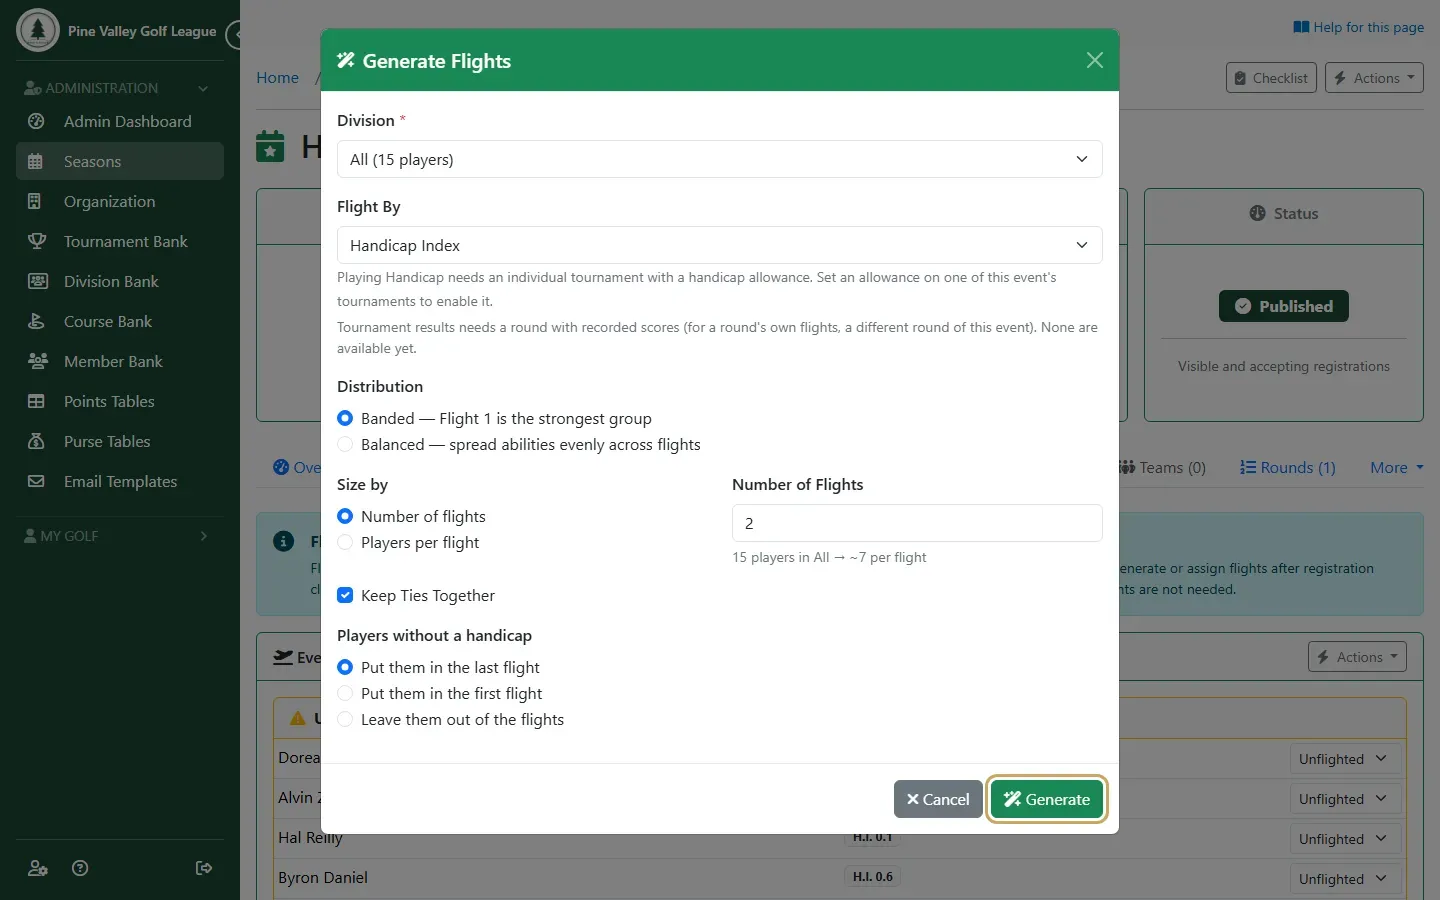Open the Checklist button
Viewport: 1440px width, 900px height.
click(x=1271, y=78)
